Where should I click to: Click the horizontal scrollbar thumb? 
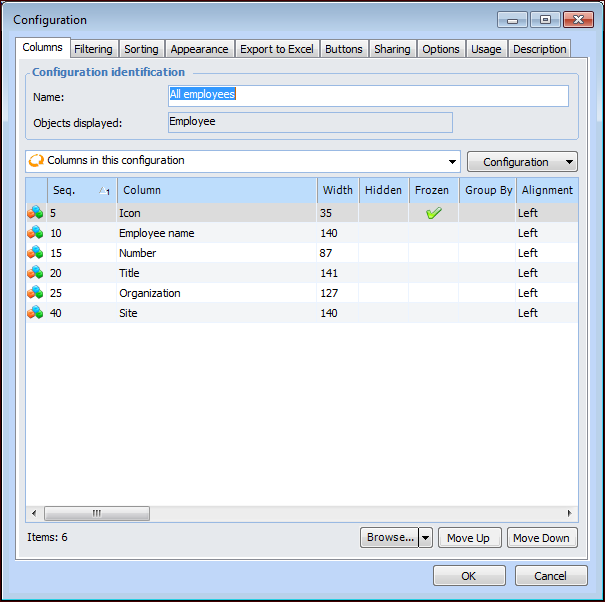[x=97, y=514]
